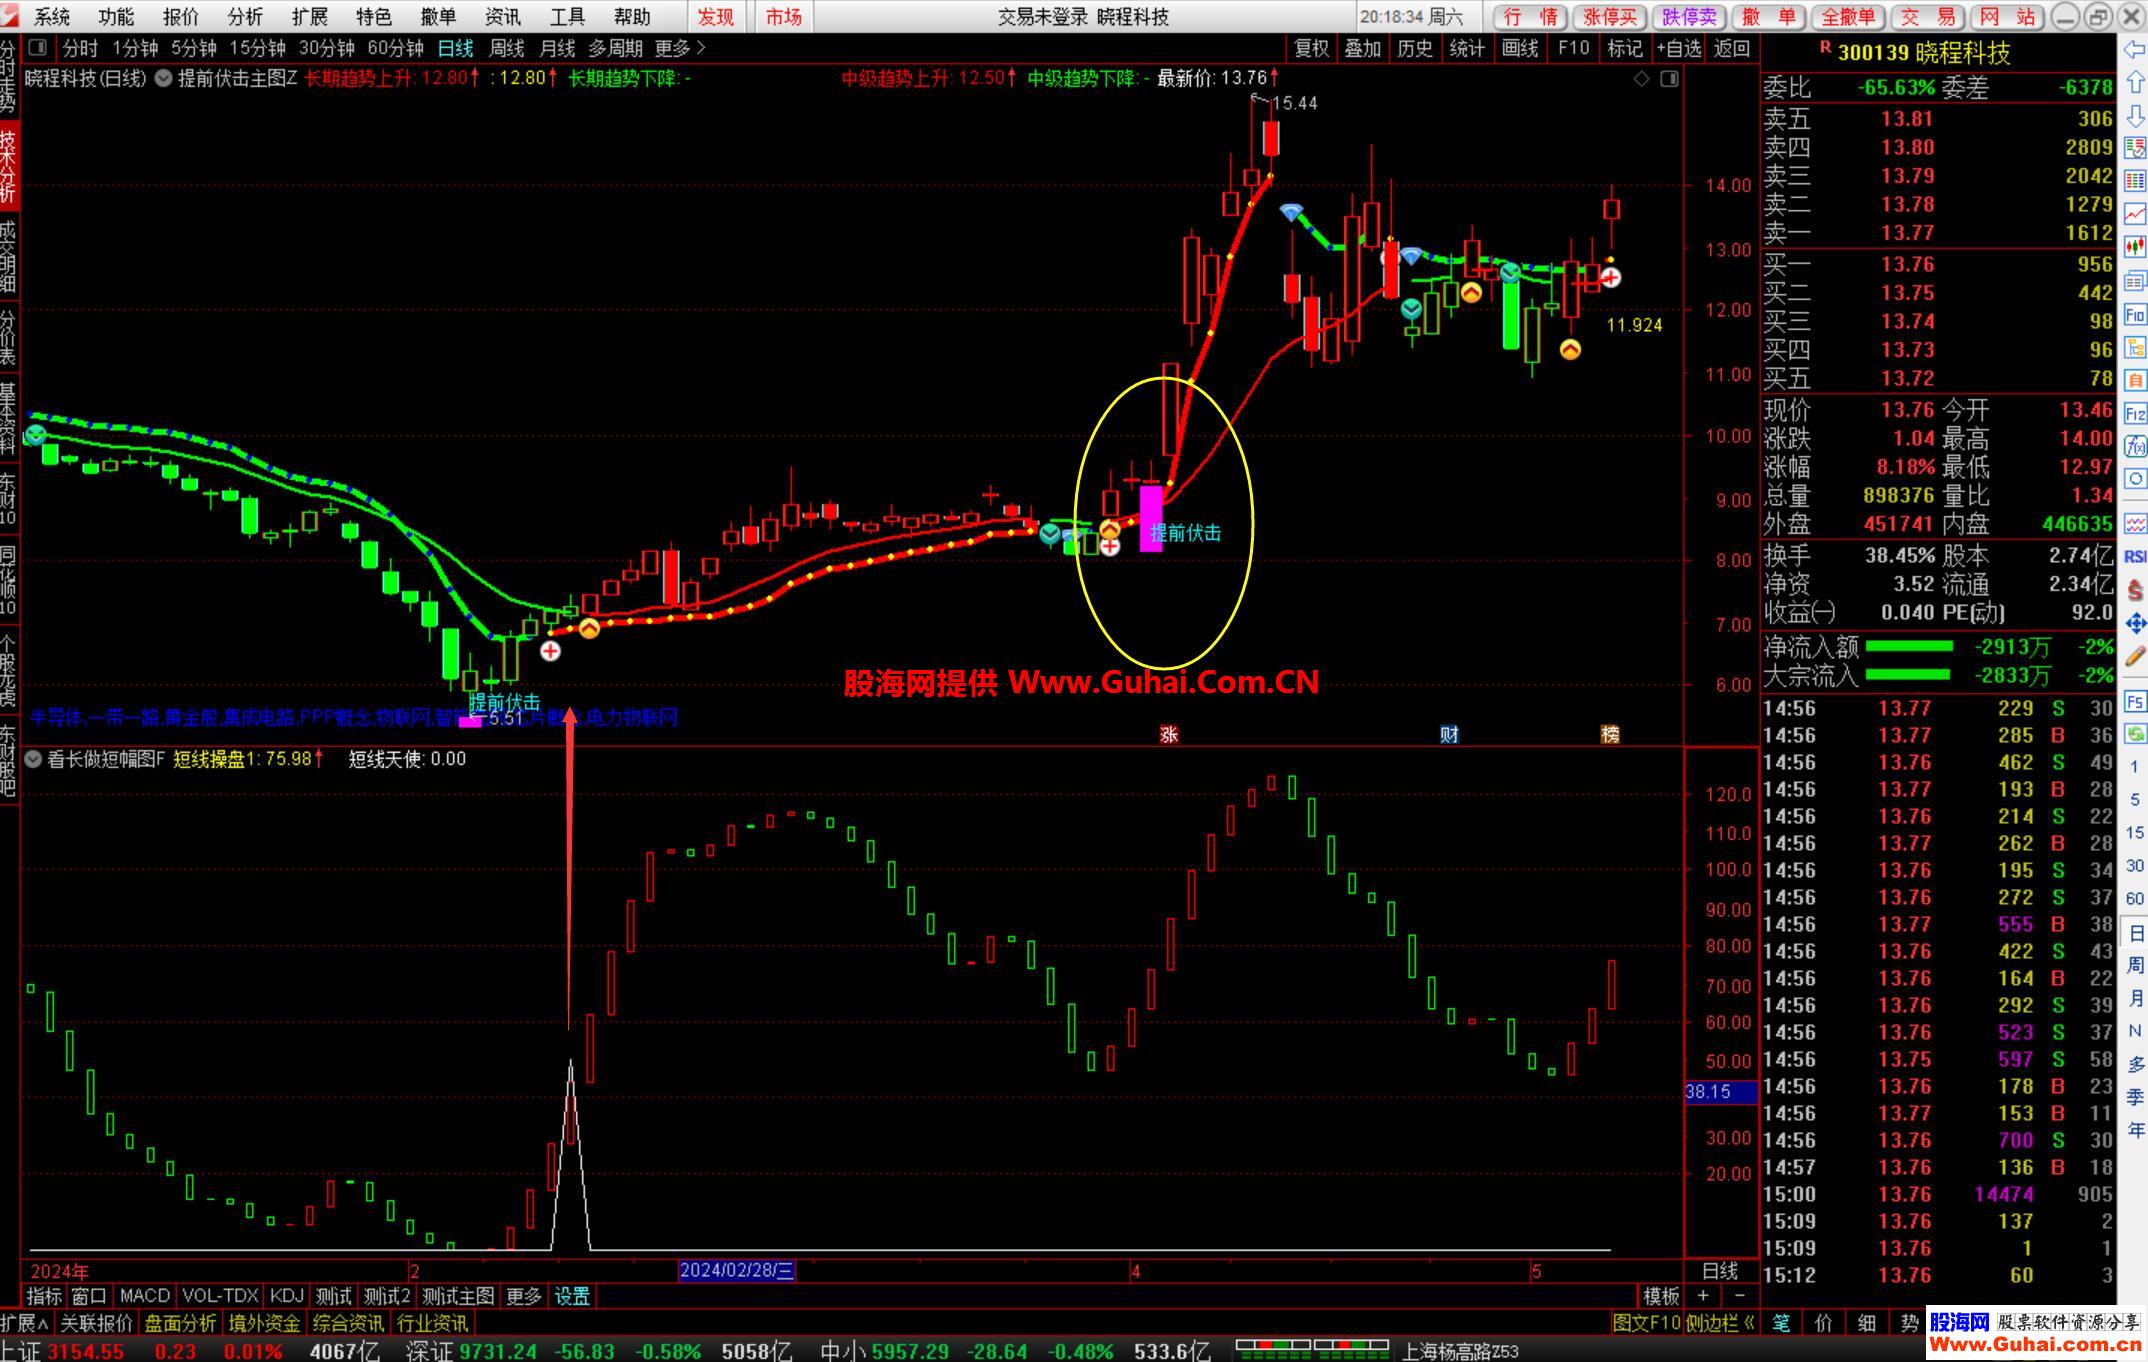Switch to 15分钟 period
Image resolution: width=2148 pixels, height=1362 pixels.
click(257, 48)
